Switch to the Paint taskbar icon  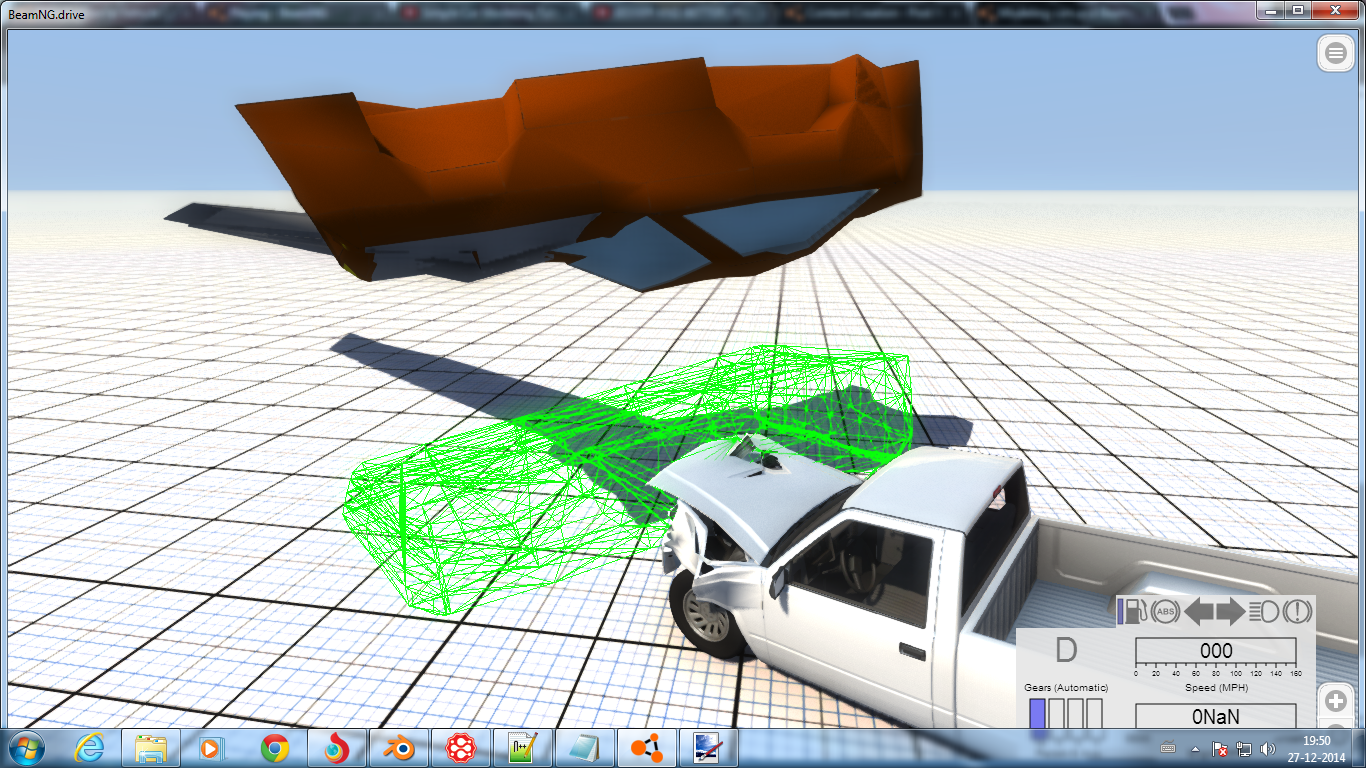[x=709, y=747]
